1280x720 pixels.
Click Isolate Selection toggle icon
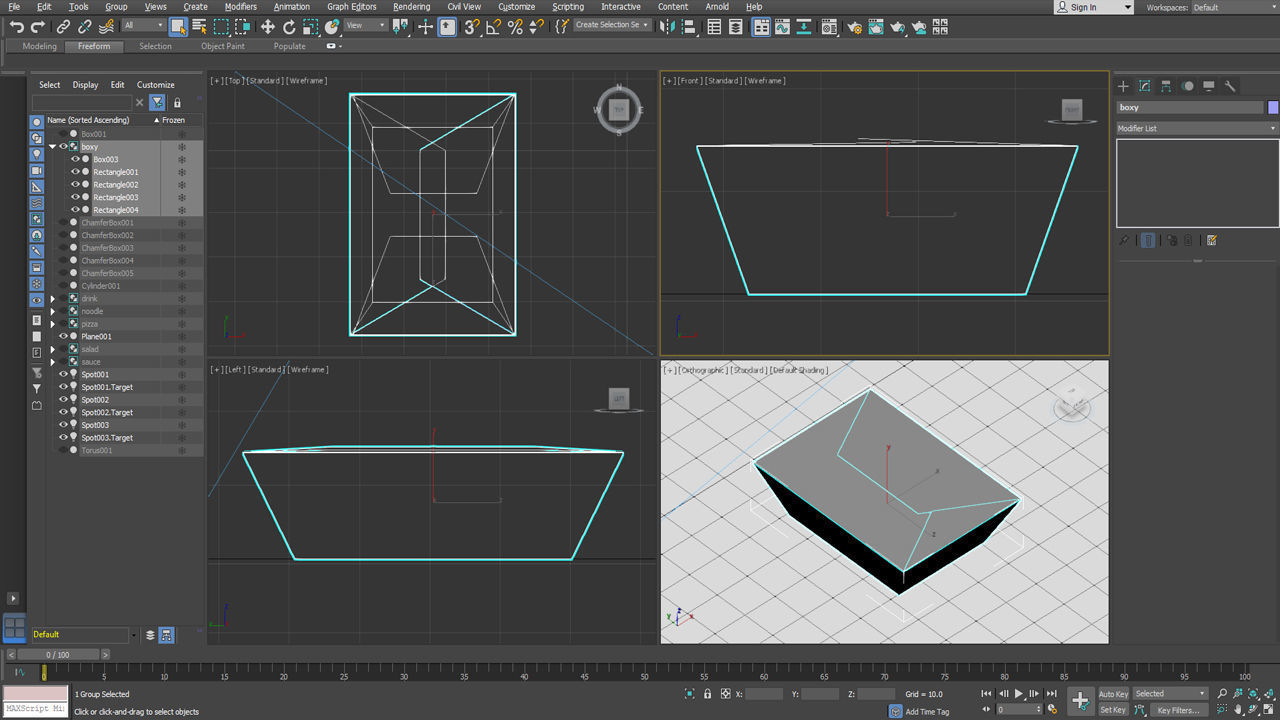[x=689, y=693]
